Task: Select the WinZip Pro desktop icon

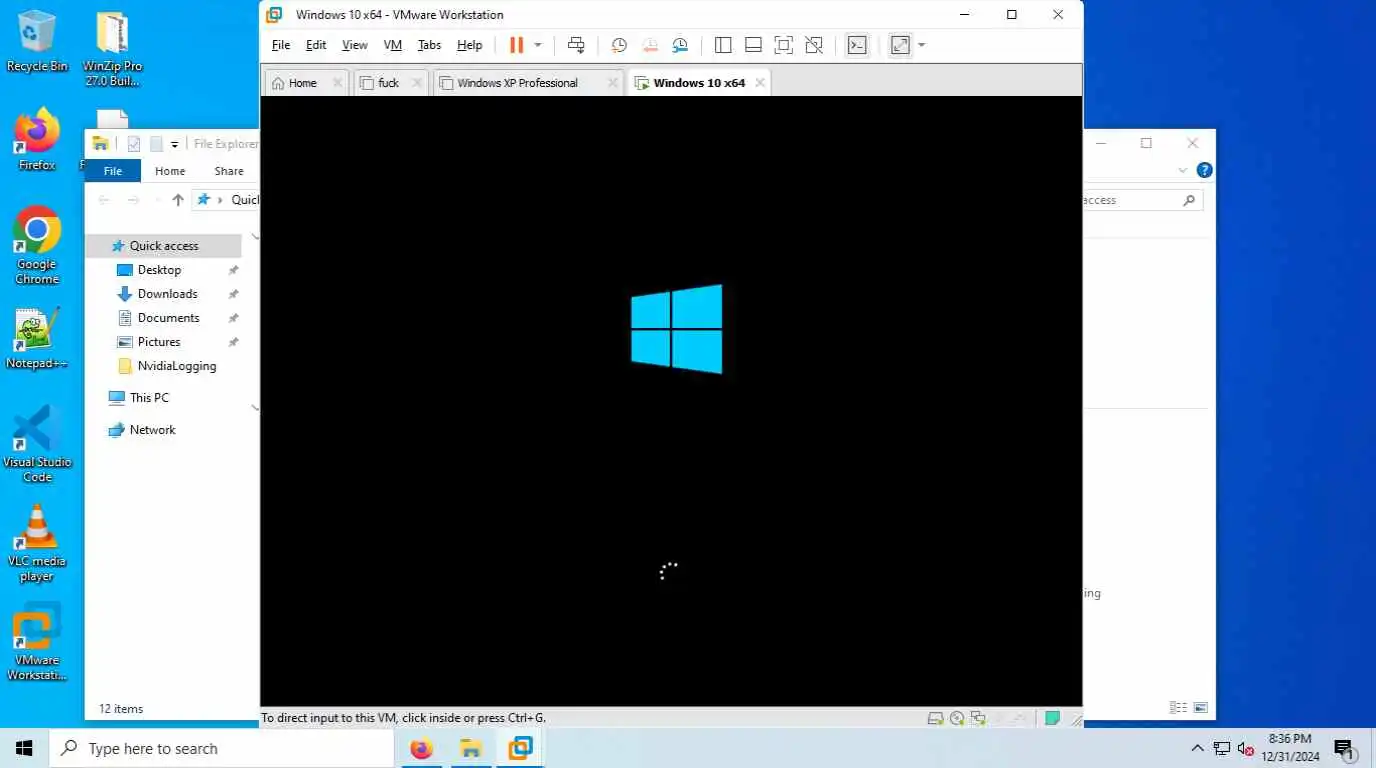Action: [113, 49]
